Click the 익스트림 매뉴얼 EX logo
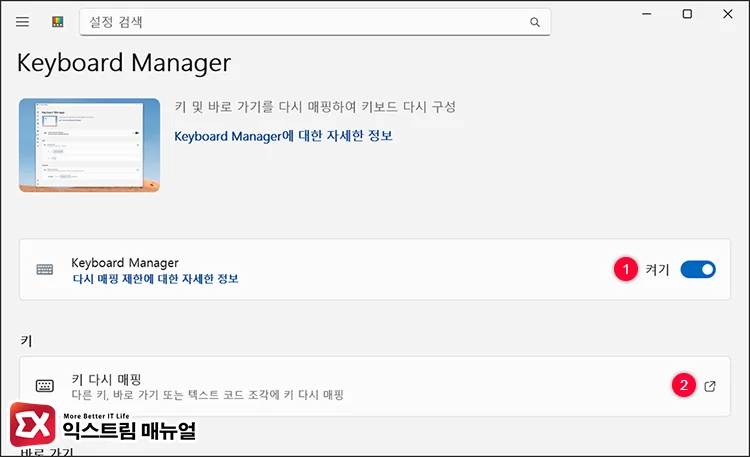Viewport: 750px width, 457px height. [33, 425]
